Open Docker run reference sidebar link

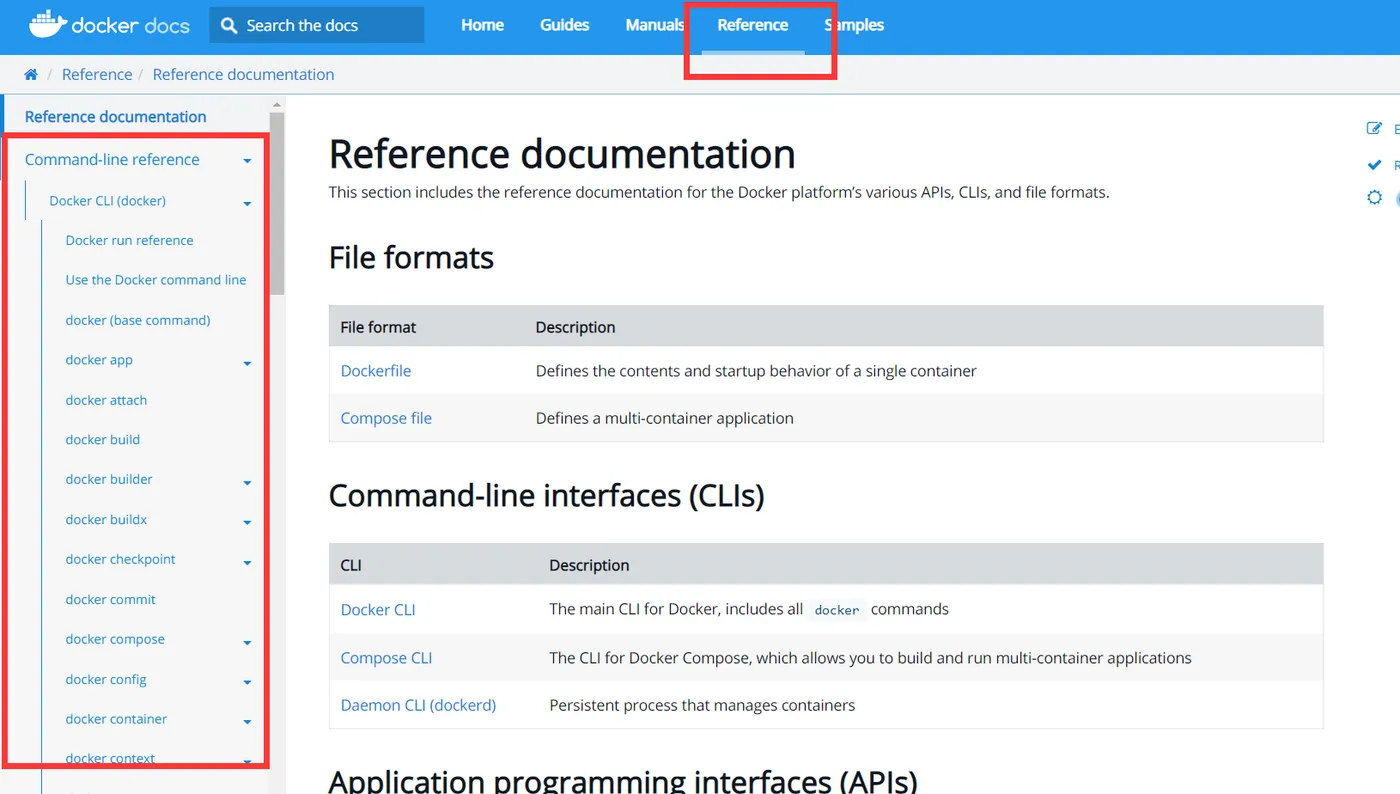coord(129,241)
